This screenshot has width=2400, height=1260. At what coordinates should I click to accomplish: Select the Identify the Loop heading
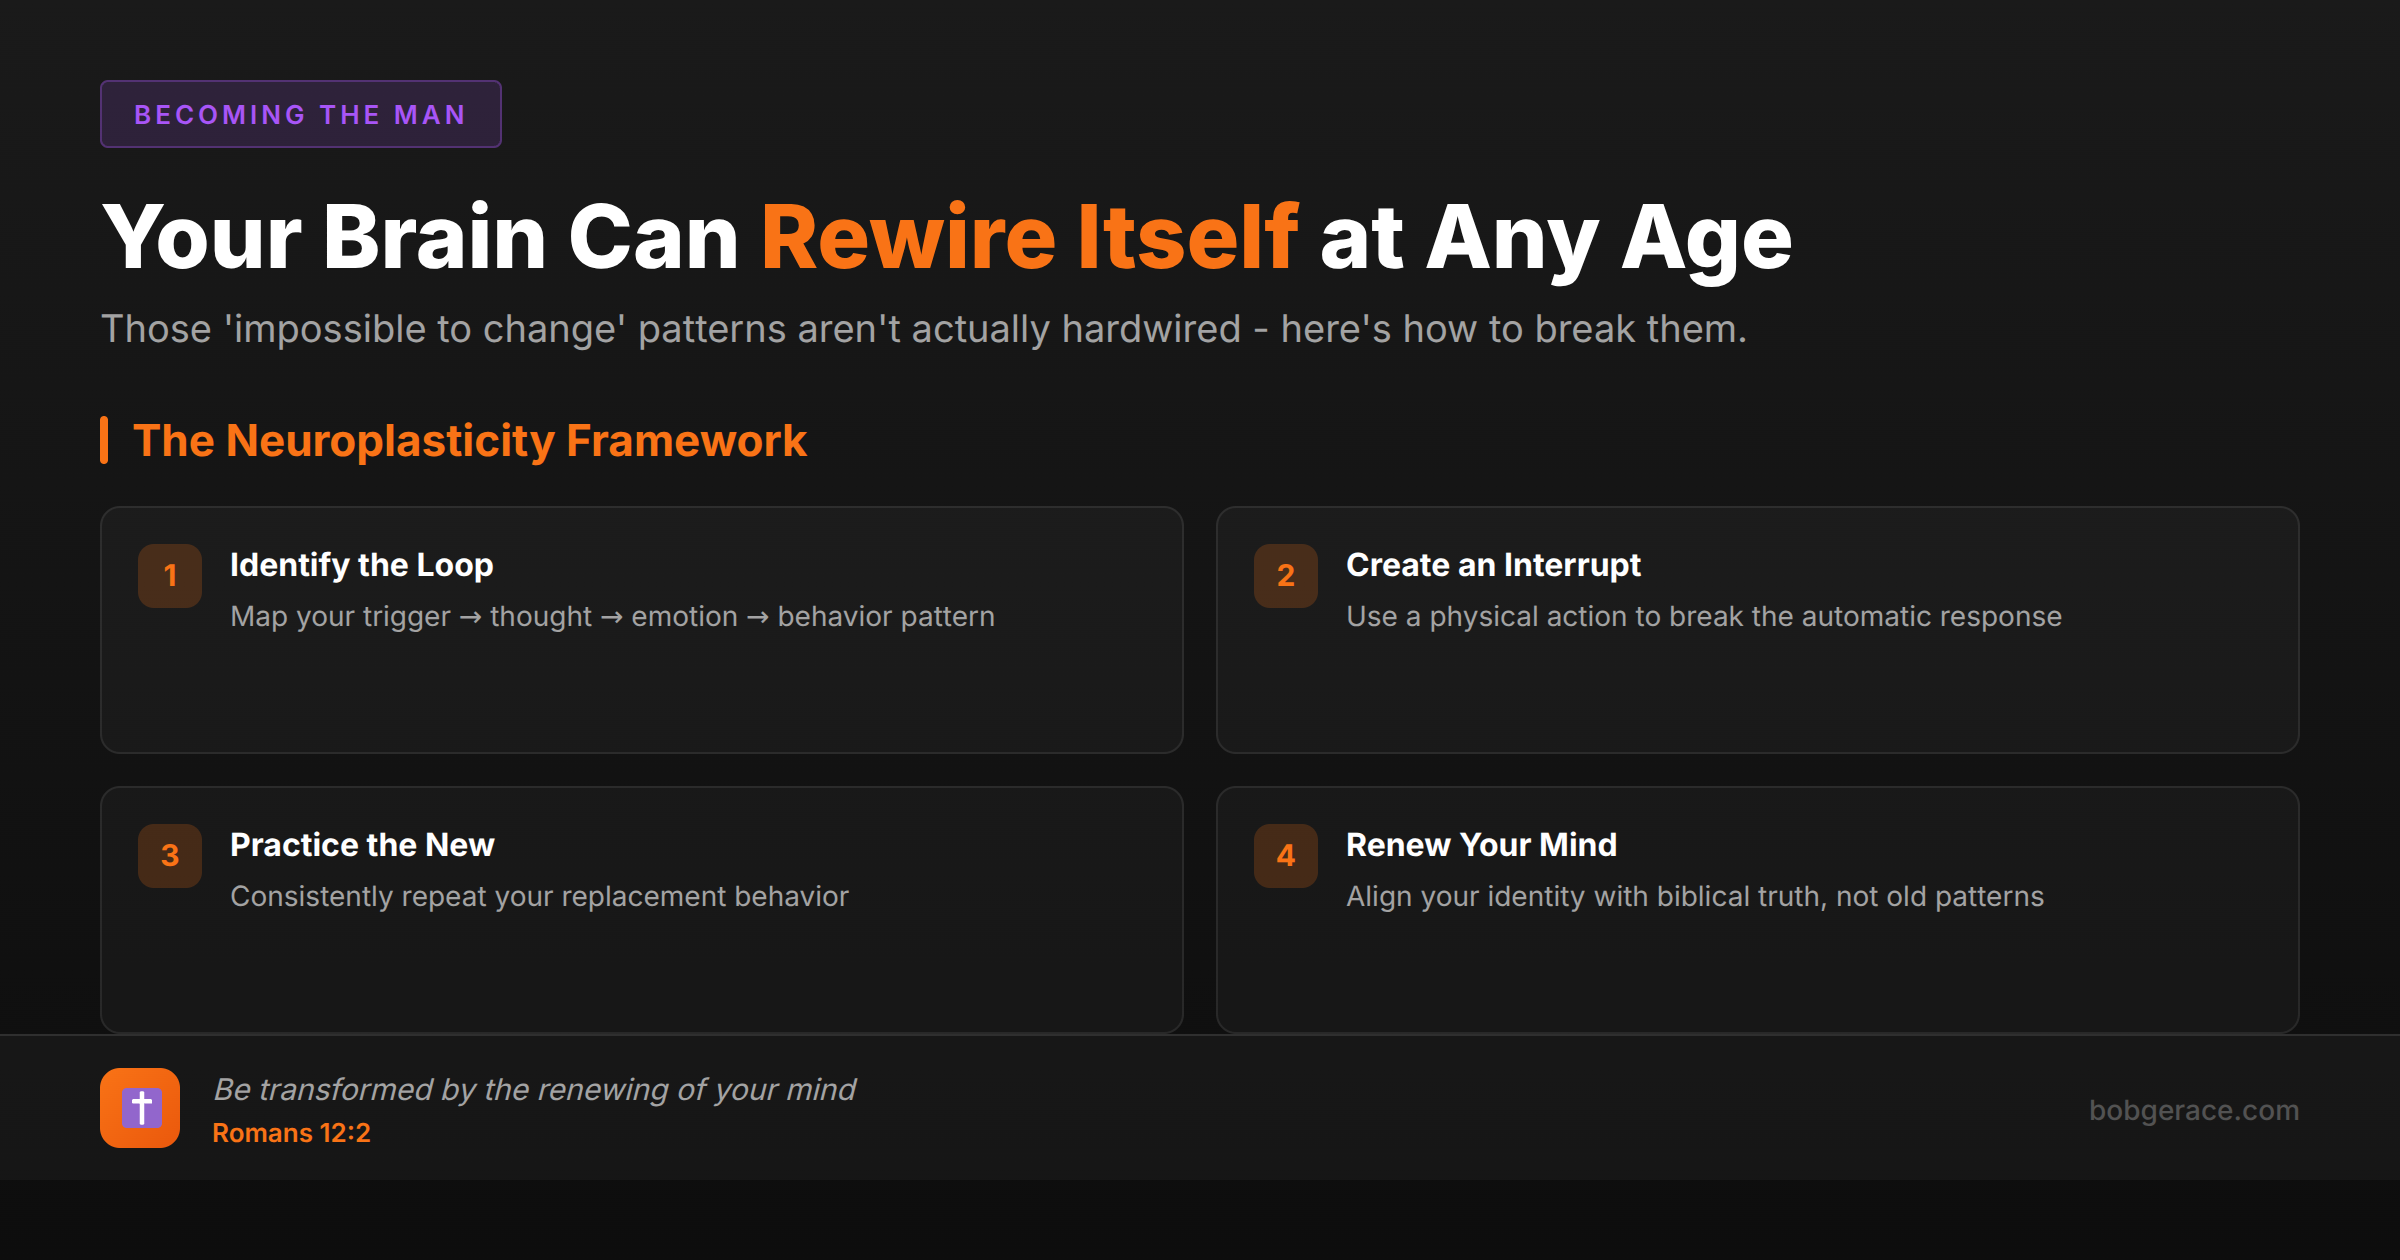pos(361,565)
